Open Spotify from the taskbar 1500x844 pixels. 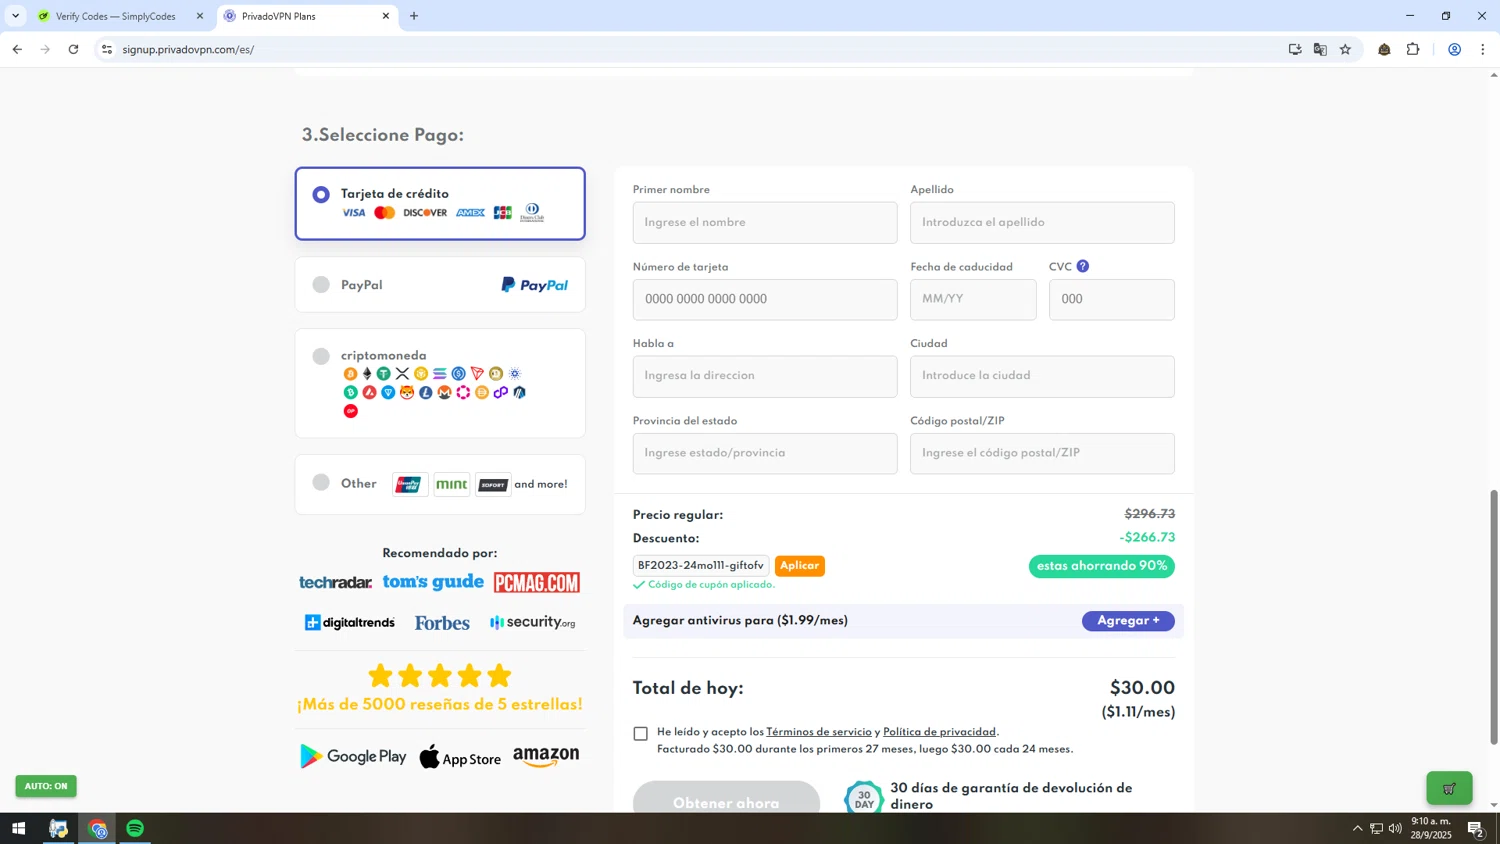[x=135, y=828]
